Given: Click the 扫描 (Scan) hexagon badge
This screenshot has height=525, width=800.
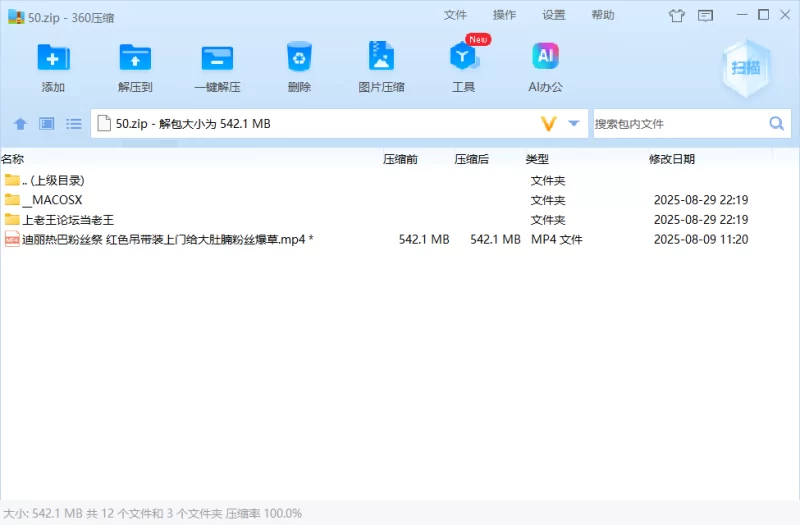Looking at the screenshot, I should click(x=746, y=68).
